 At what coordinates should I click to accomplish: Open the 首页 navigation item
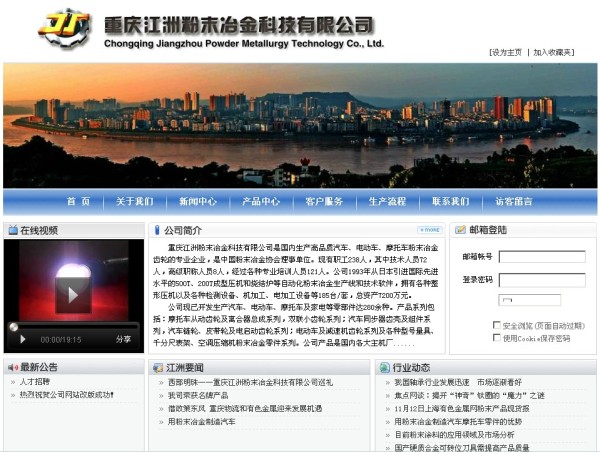[78, 201]
